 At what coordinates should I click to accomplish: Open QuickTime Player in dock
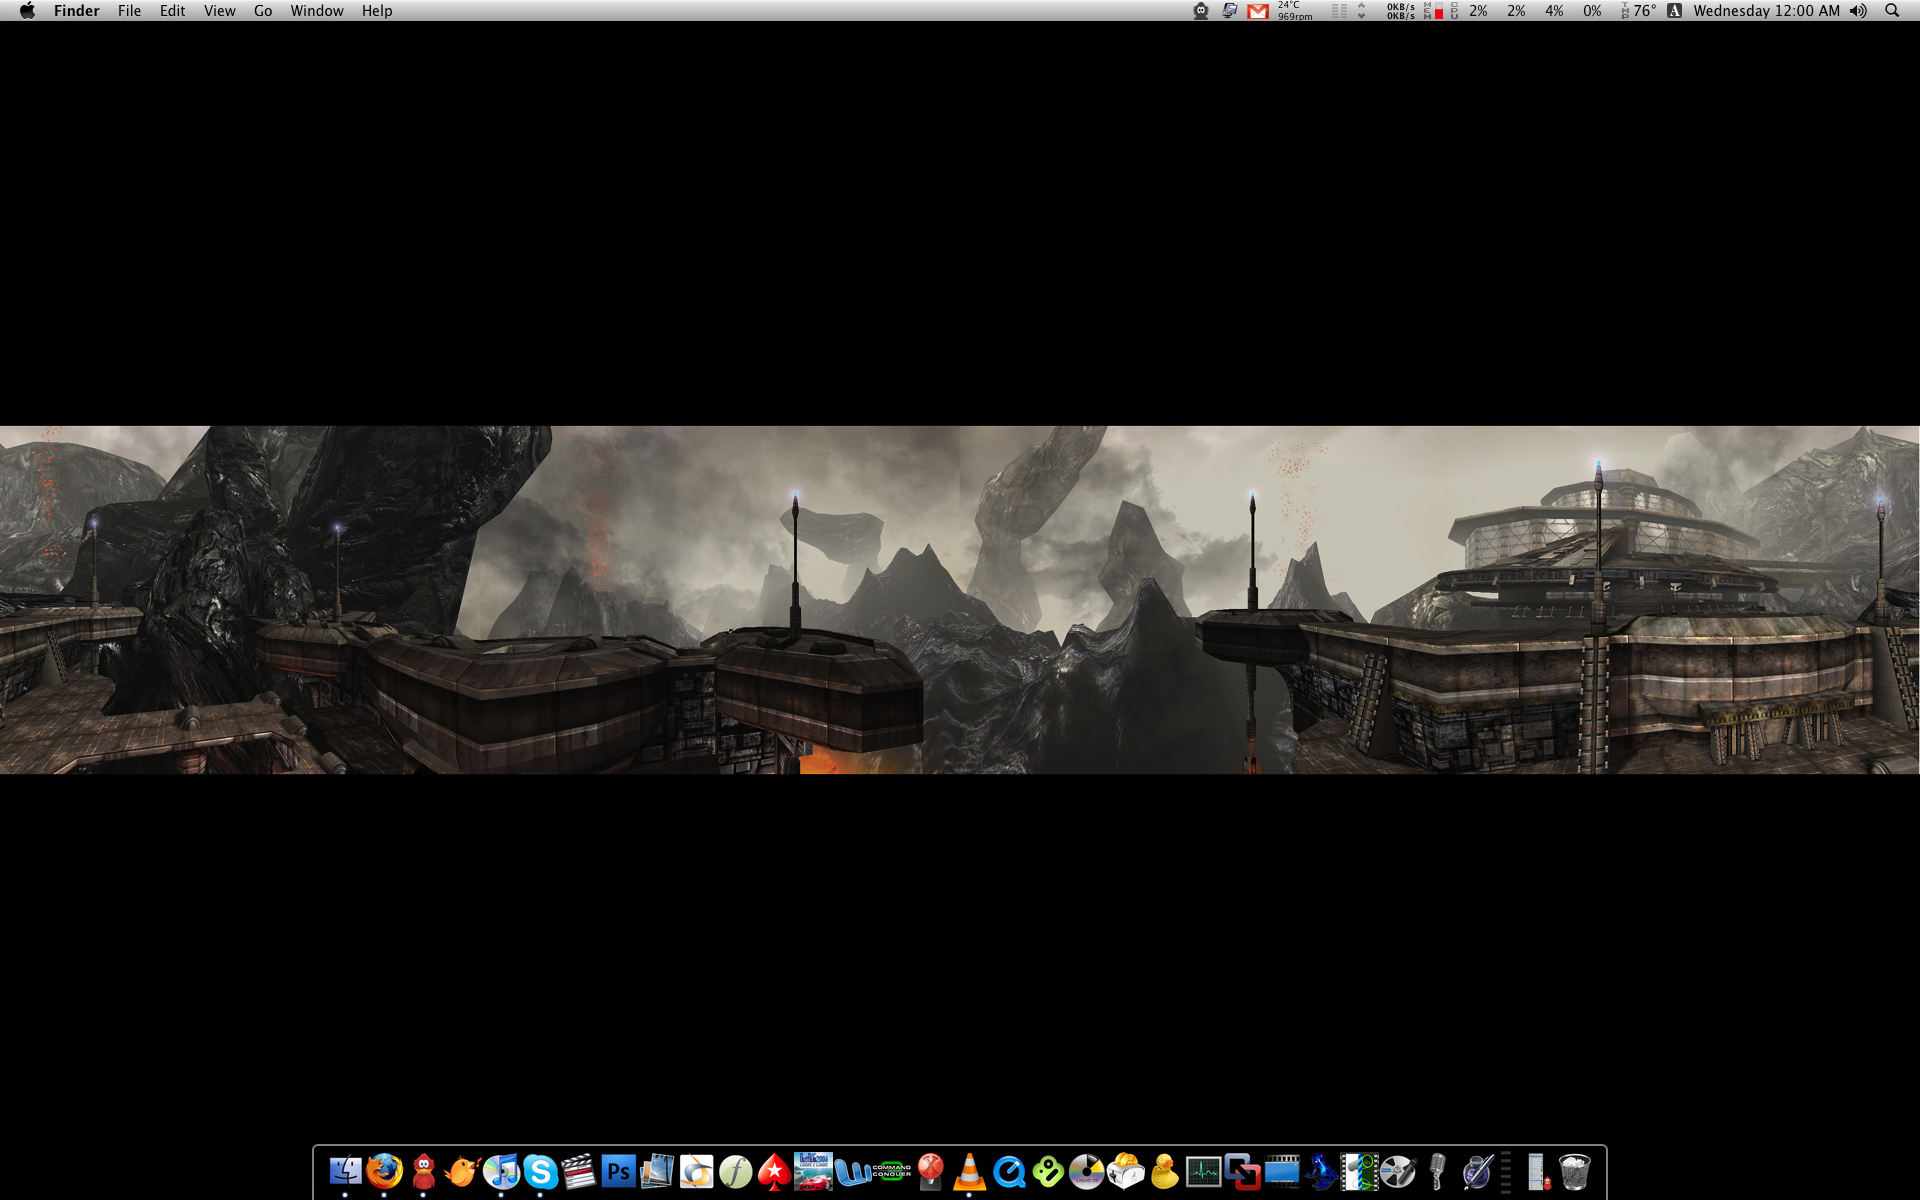1009,1171
